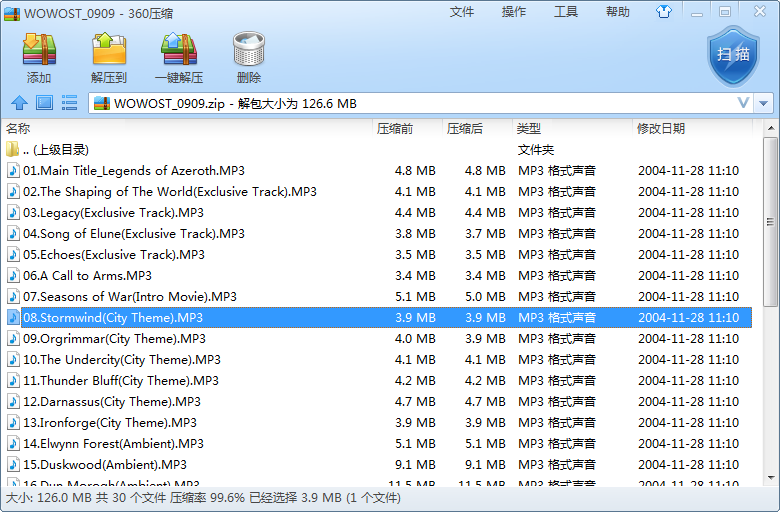
Task: Click 5.0 MB compressed size of Seasons of War
Action: [486, 297]
